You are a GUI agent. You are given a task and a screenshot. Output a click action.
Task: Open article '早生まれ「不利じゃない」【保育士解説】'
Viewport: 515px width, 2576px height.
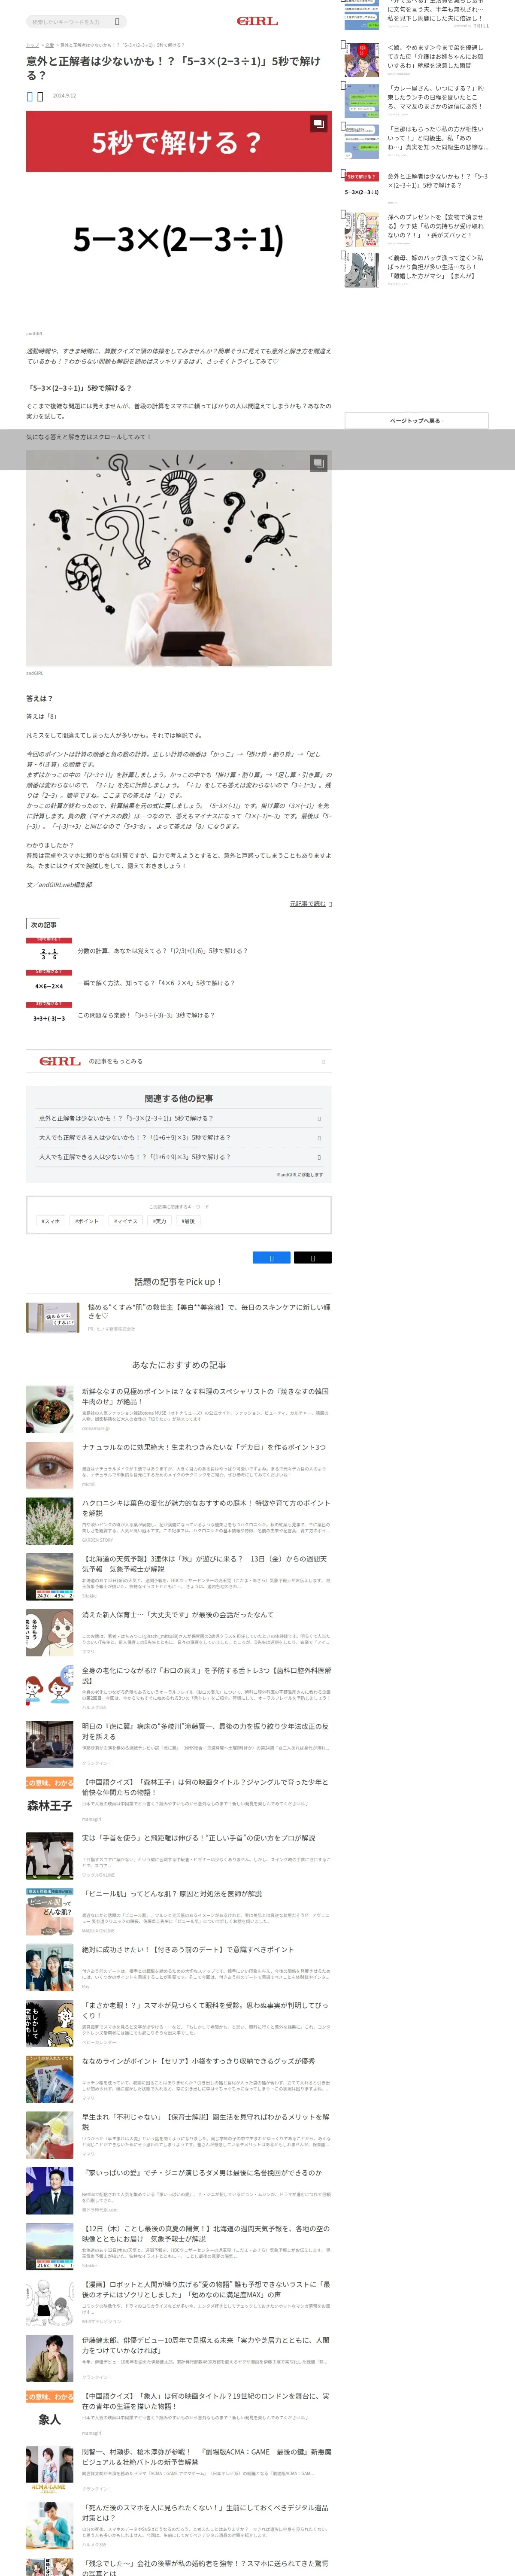coord(205,2123)
